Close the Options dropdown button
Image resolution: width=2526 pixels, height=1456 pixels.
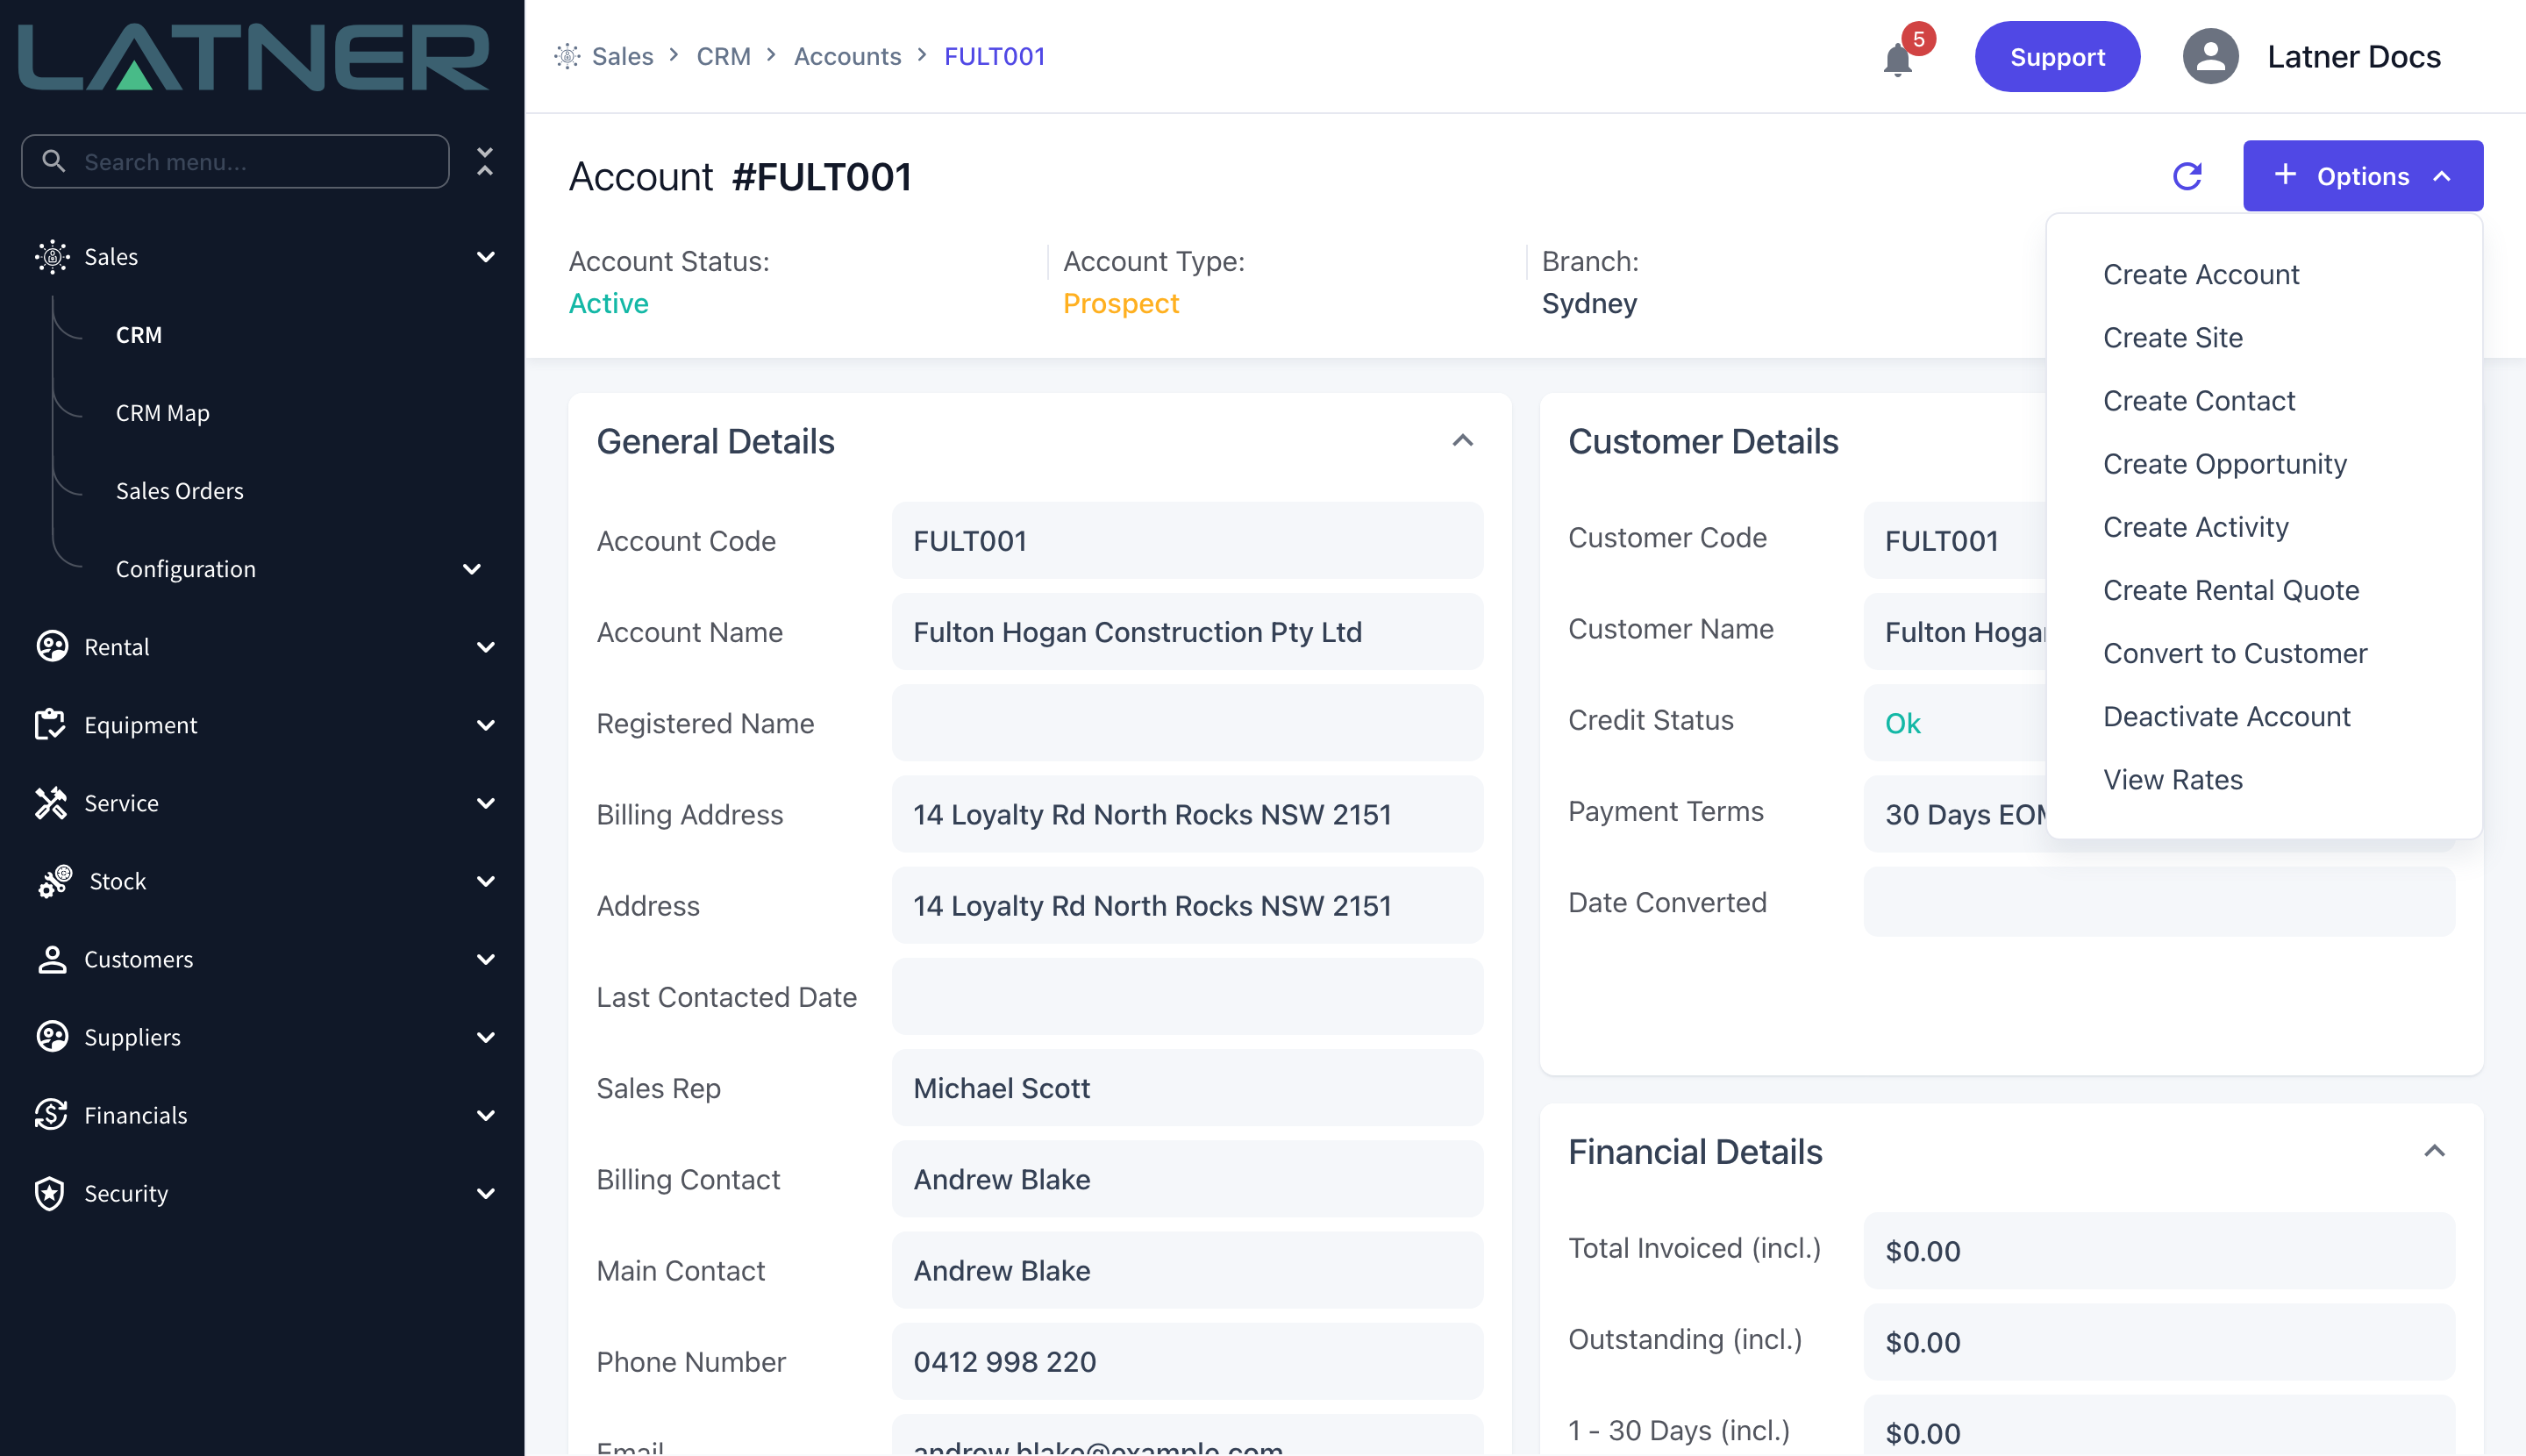pyautogui.click(x=2363, y=176)
